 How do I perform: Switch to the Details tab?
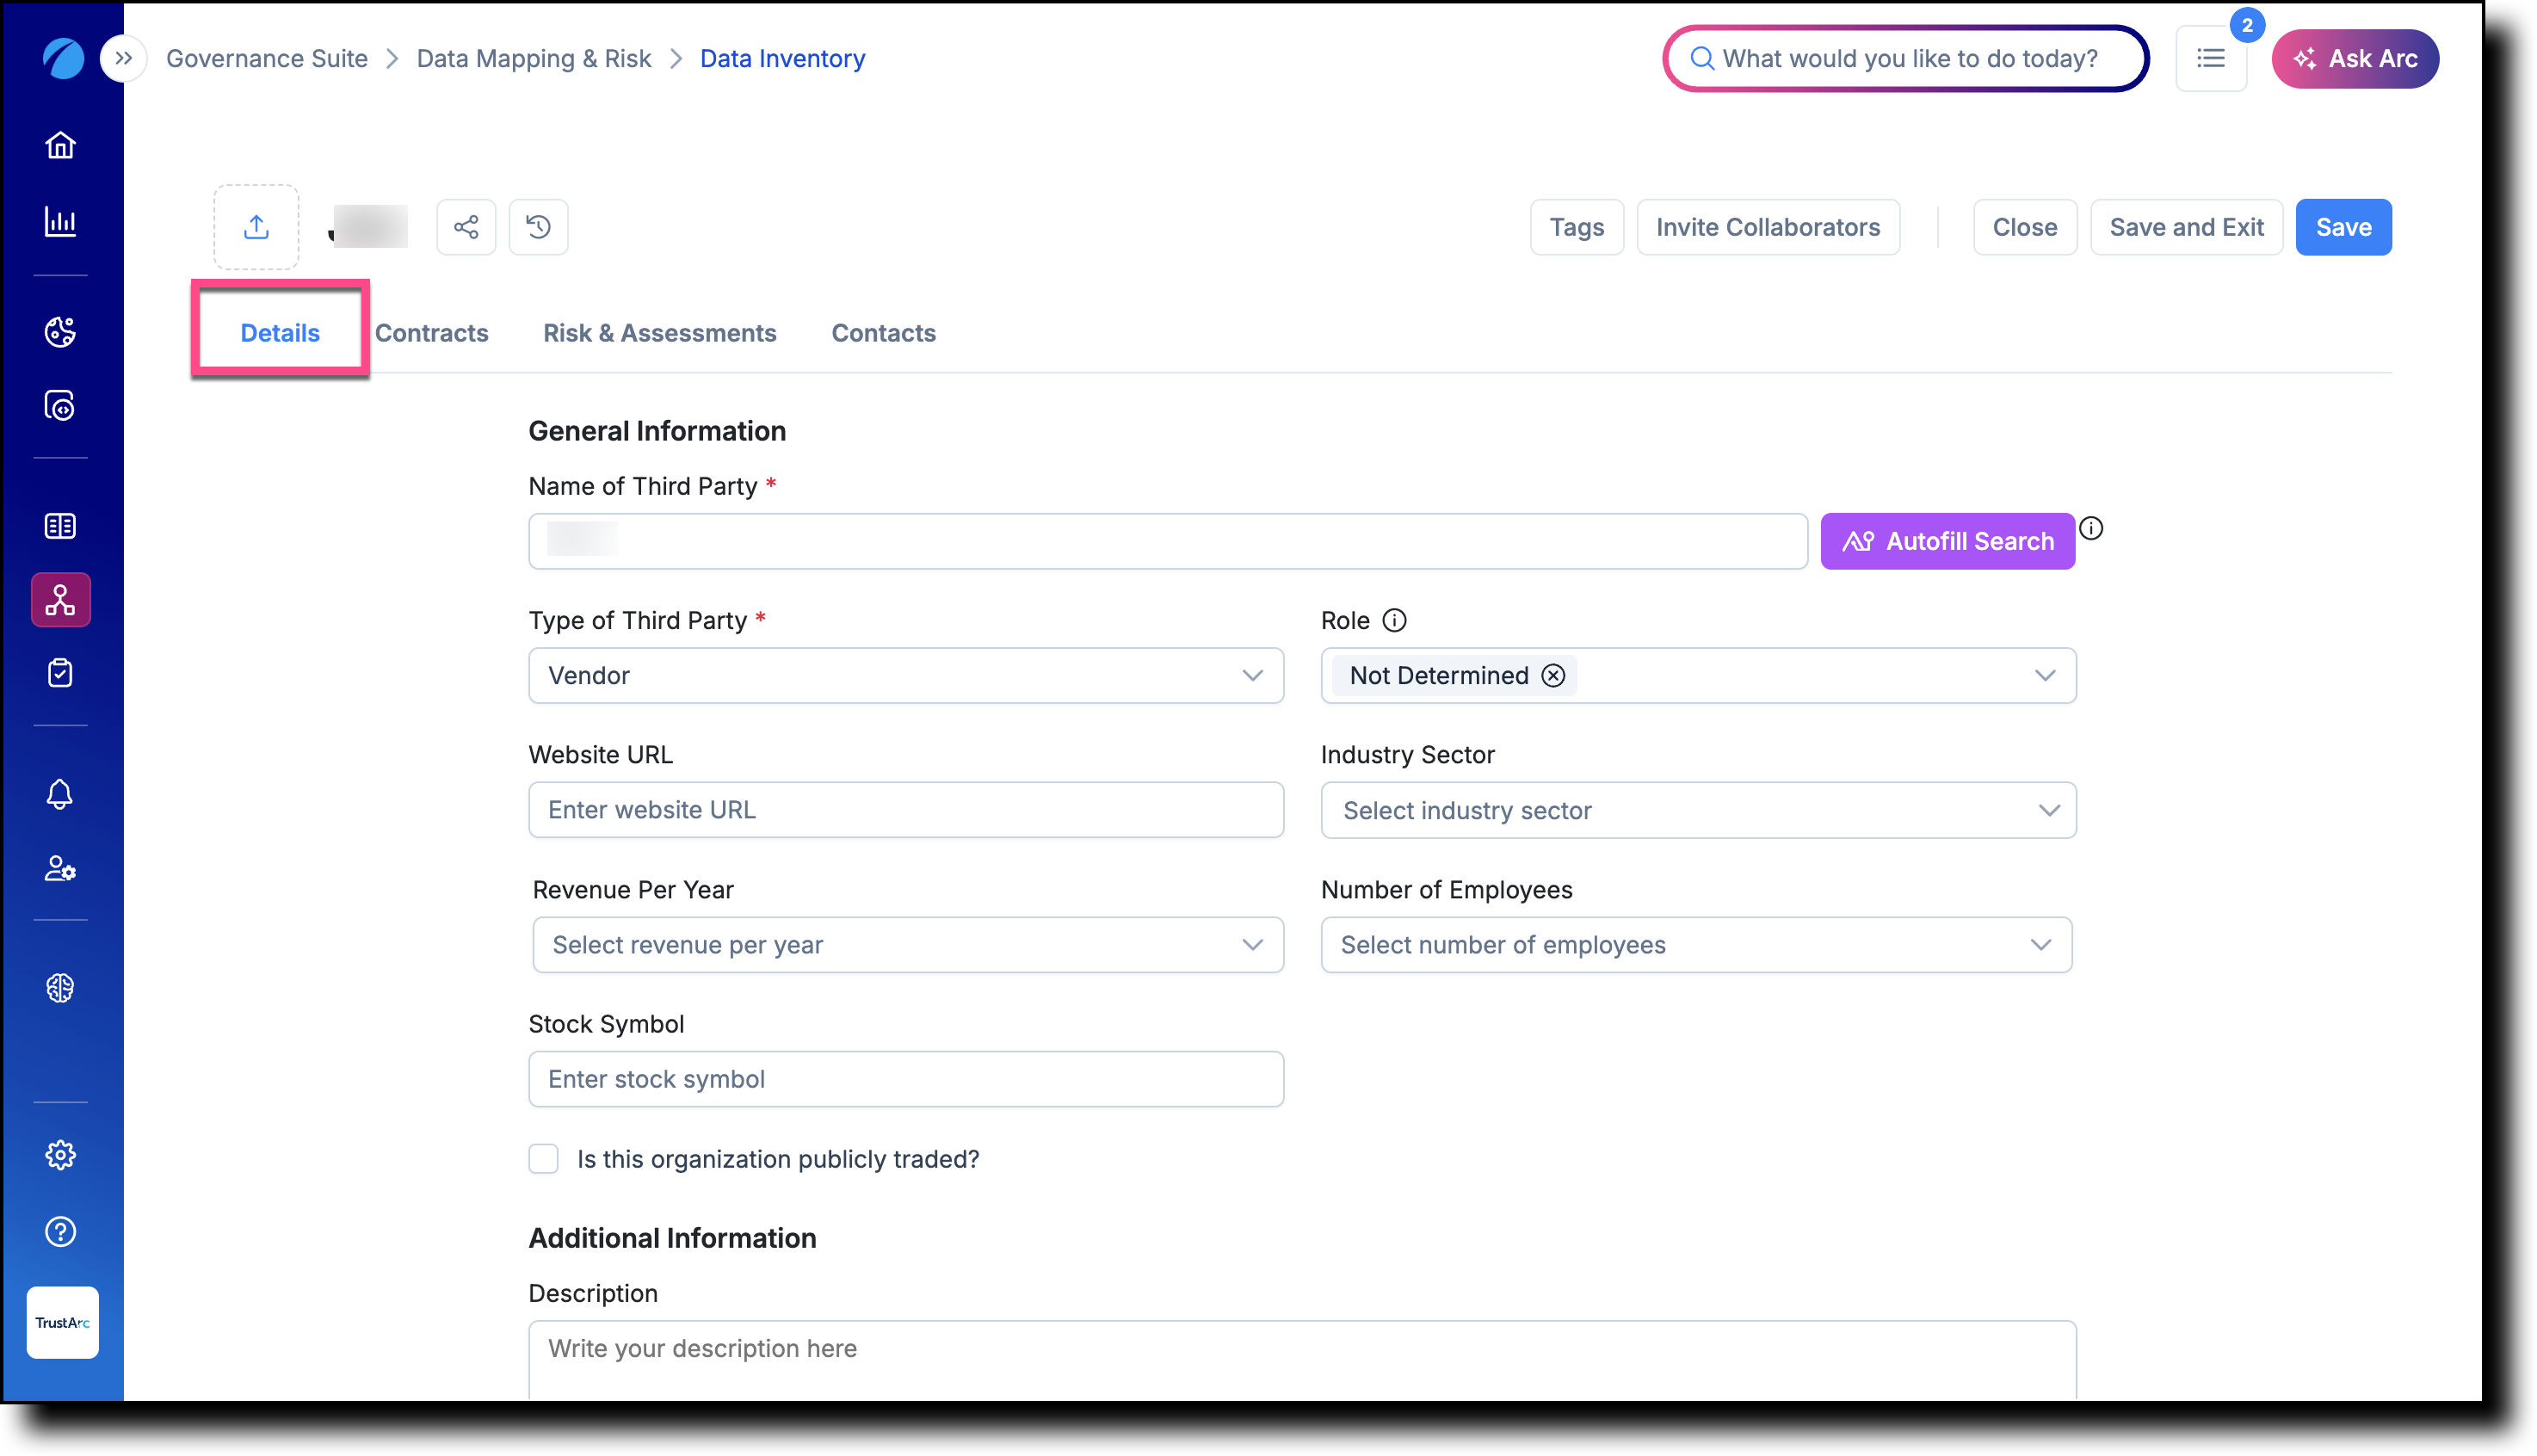[280, 333]
